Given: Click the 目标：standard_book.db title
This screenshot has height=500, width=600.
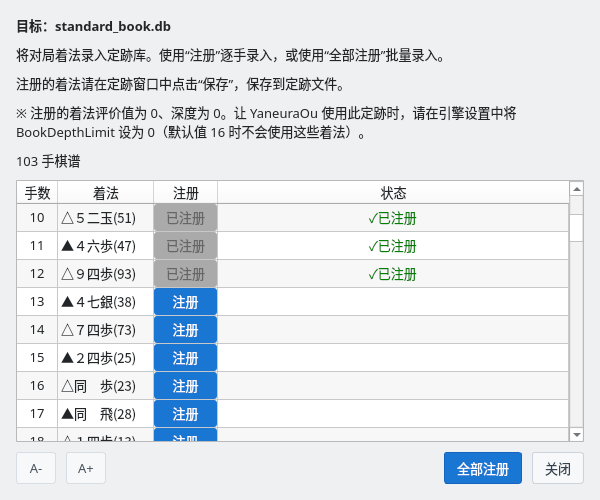Looking at the screenshot, I should (93, 26).
